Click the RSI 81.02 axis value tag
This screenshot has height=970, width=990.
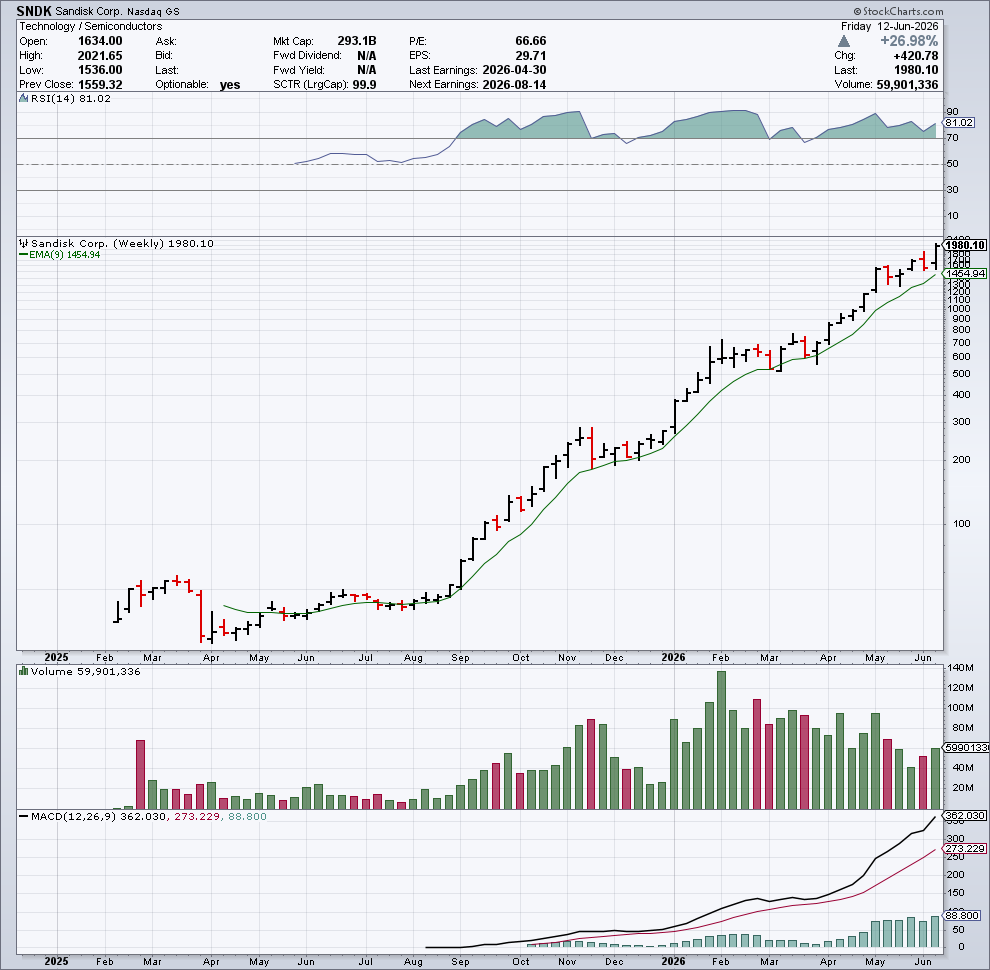(958, 123)
